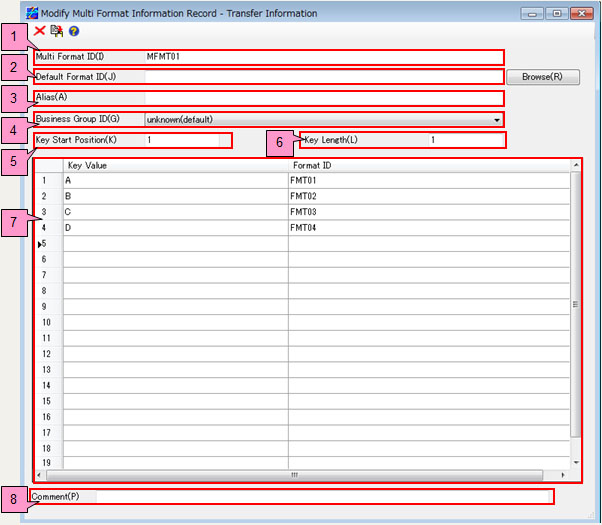Viewport: 602px width, 525px height.
Task: Click the application icon in title bar
Action: [31, 13]
